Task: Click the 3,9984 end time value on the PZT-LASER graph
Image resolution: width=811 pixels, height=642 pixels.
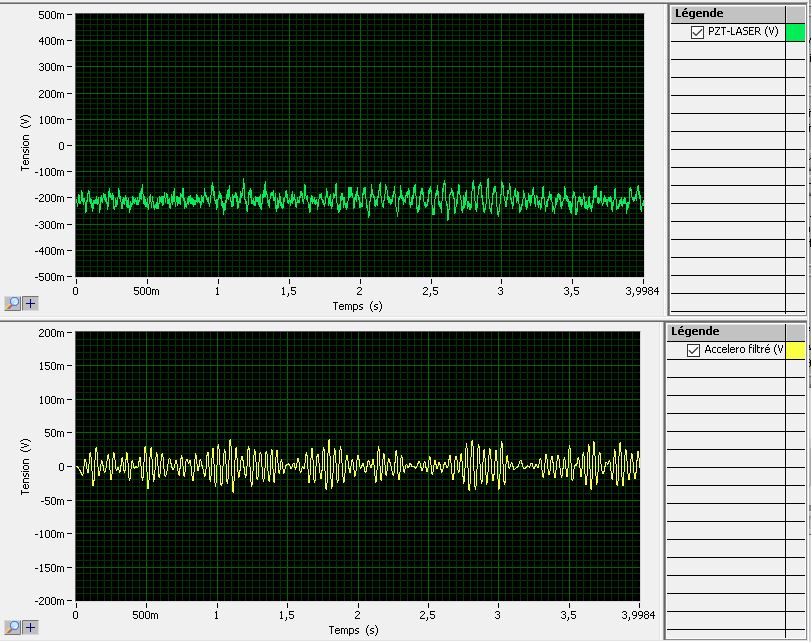Action: 642,292
